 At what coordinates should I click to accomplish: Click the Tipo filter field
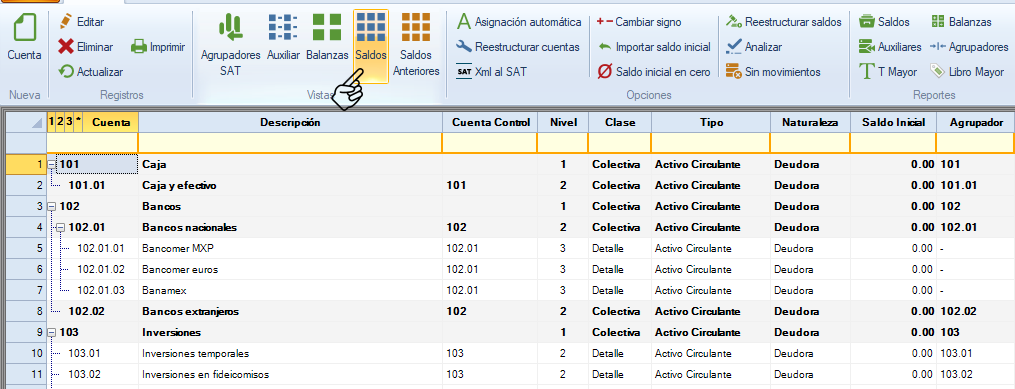(x=711, y=142)
